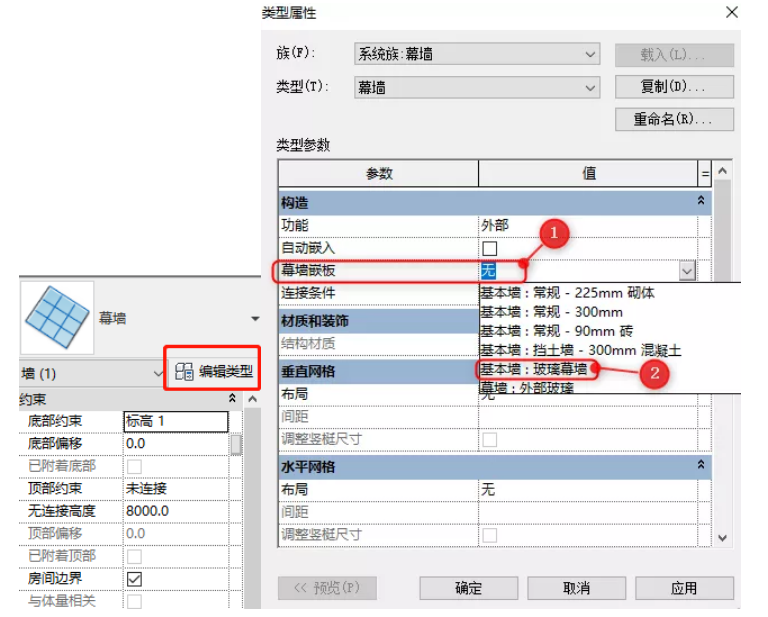
Task: Collapse the 构造 section group
Action: click(x=701, y=200)
